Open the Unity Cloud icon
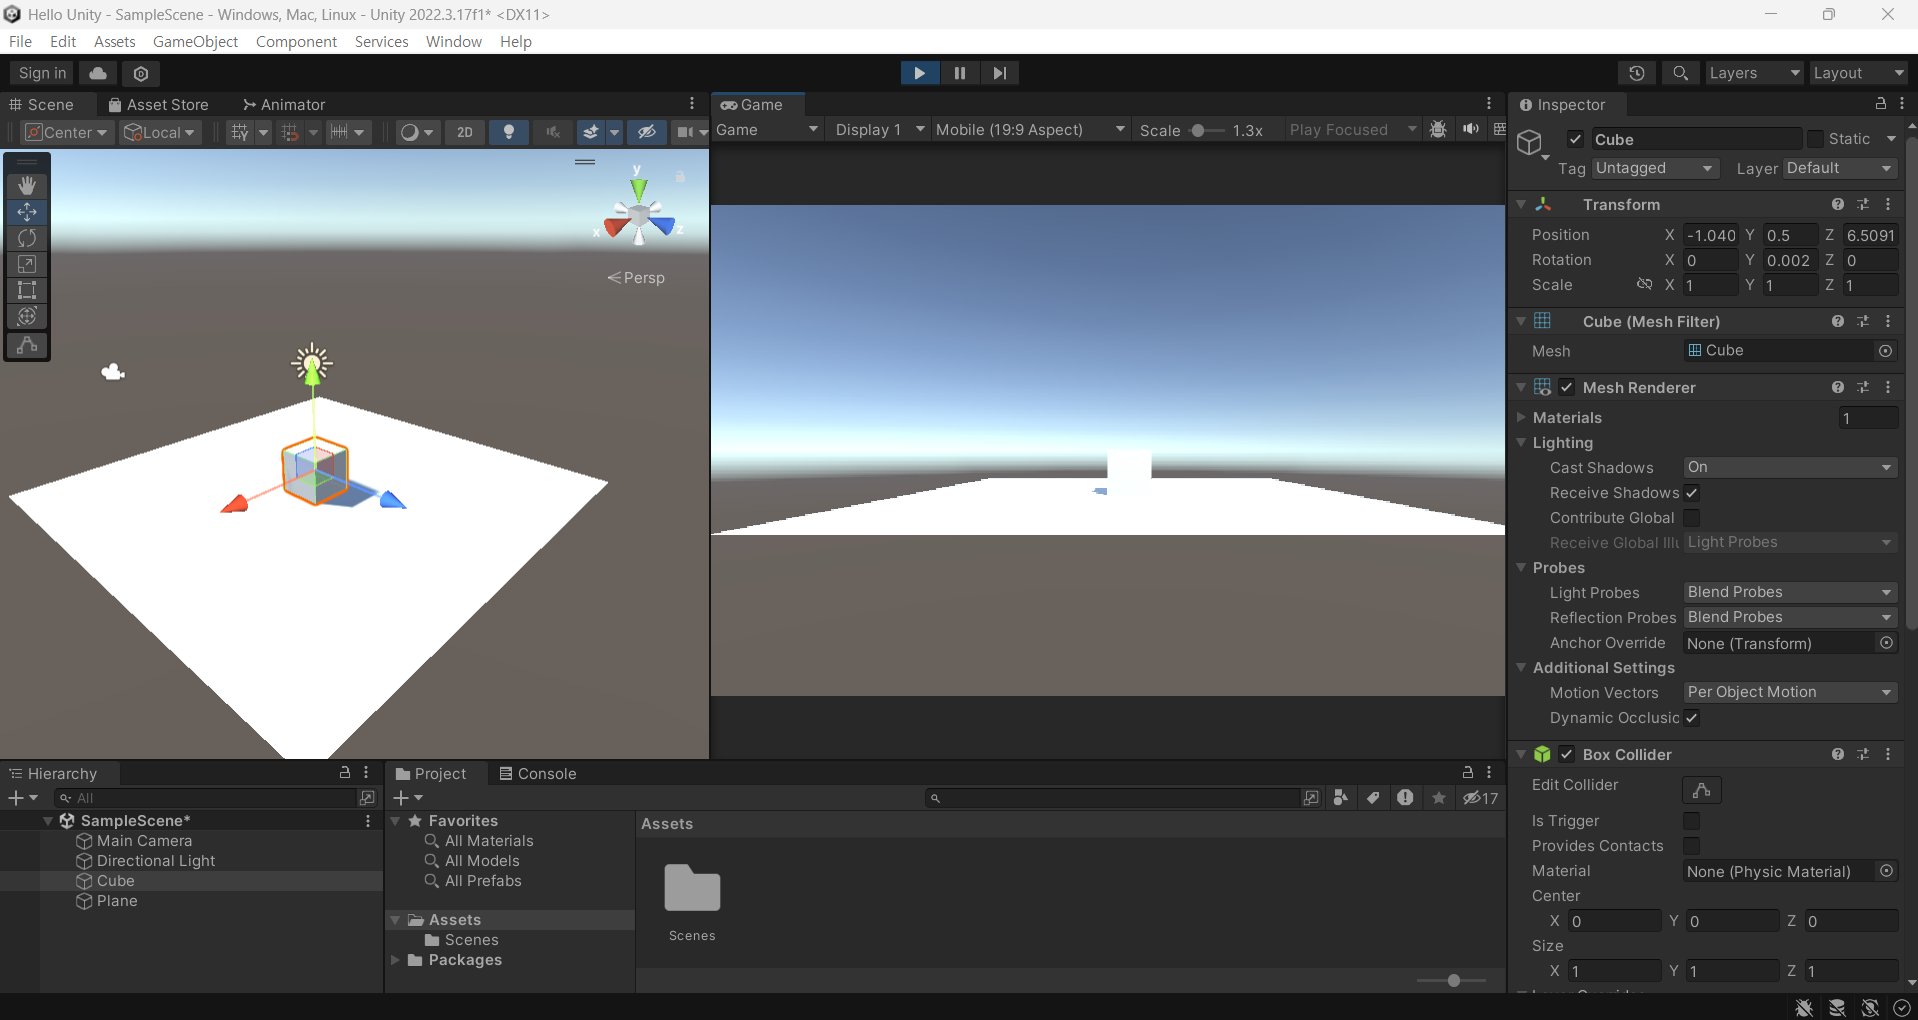Screen dimensions: 1918x1020 (x=98, y=73)
